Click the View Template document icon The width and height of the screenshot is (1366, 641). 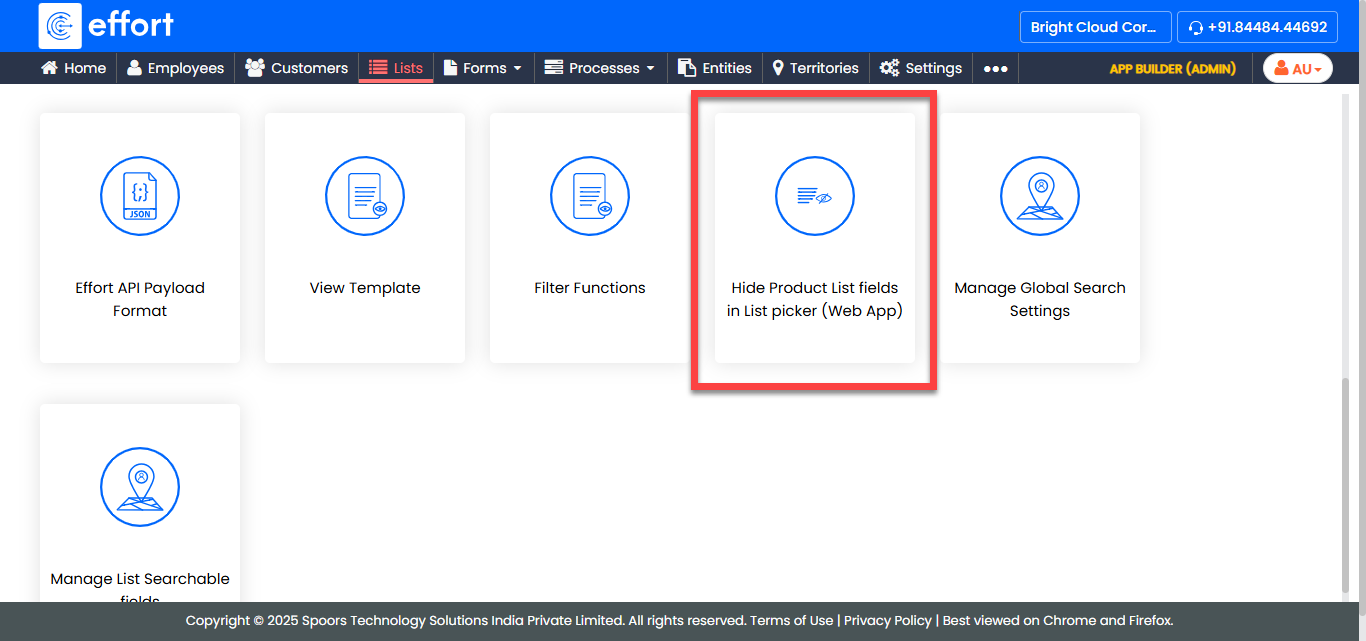click(365, 196)
